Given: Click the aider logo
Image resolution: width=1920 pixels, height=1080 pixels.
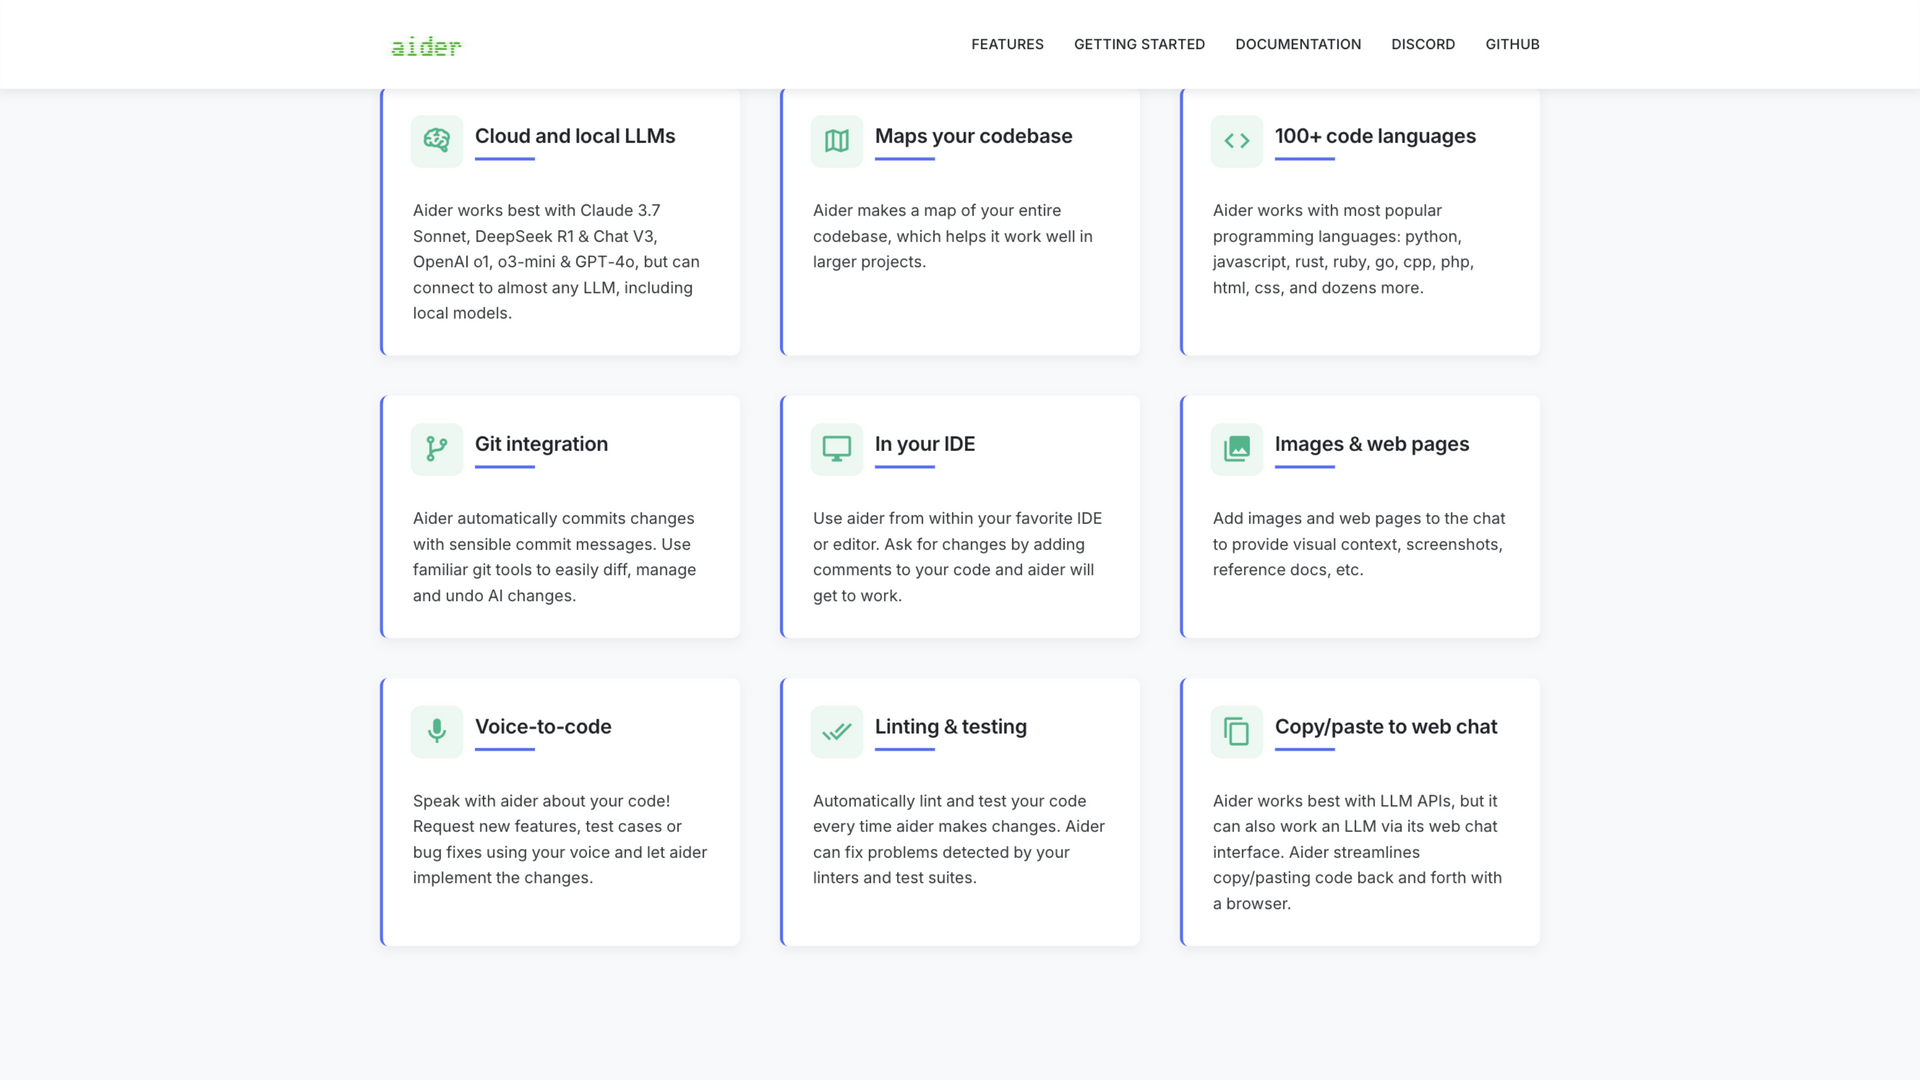Looking at the screenshot, I should tap(426, 46).
